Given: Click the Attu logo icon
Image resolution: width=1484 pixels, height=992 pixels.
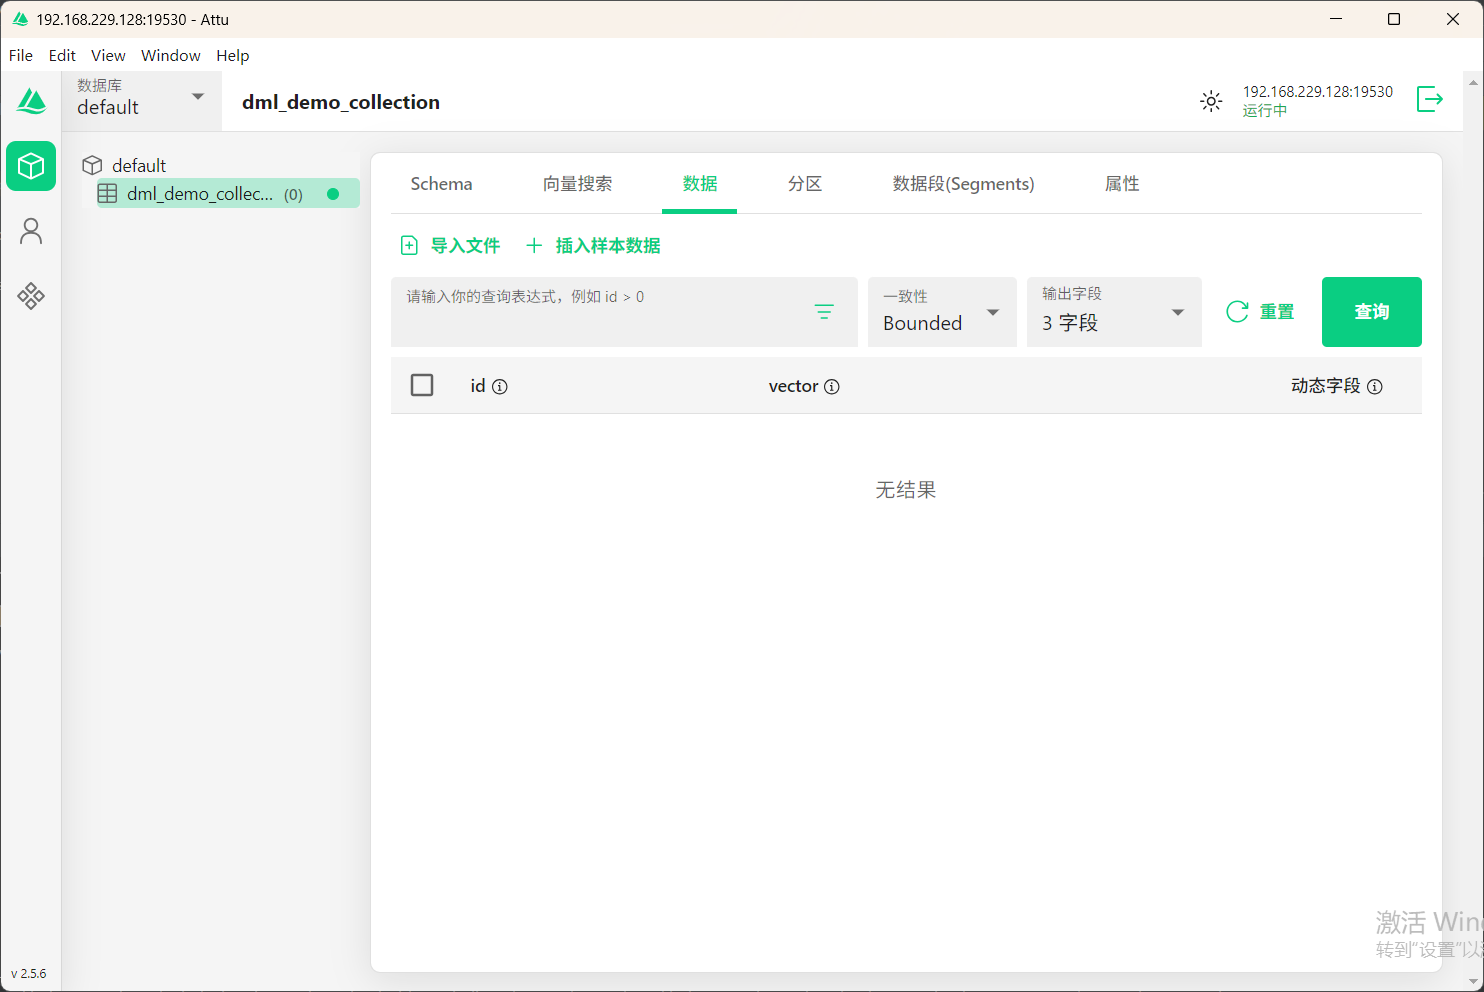Looking at the screenshot, I should coord(31,101).
